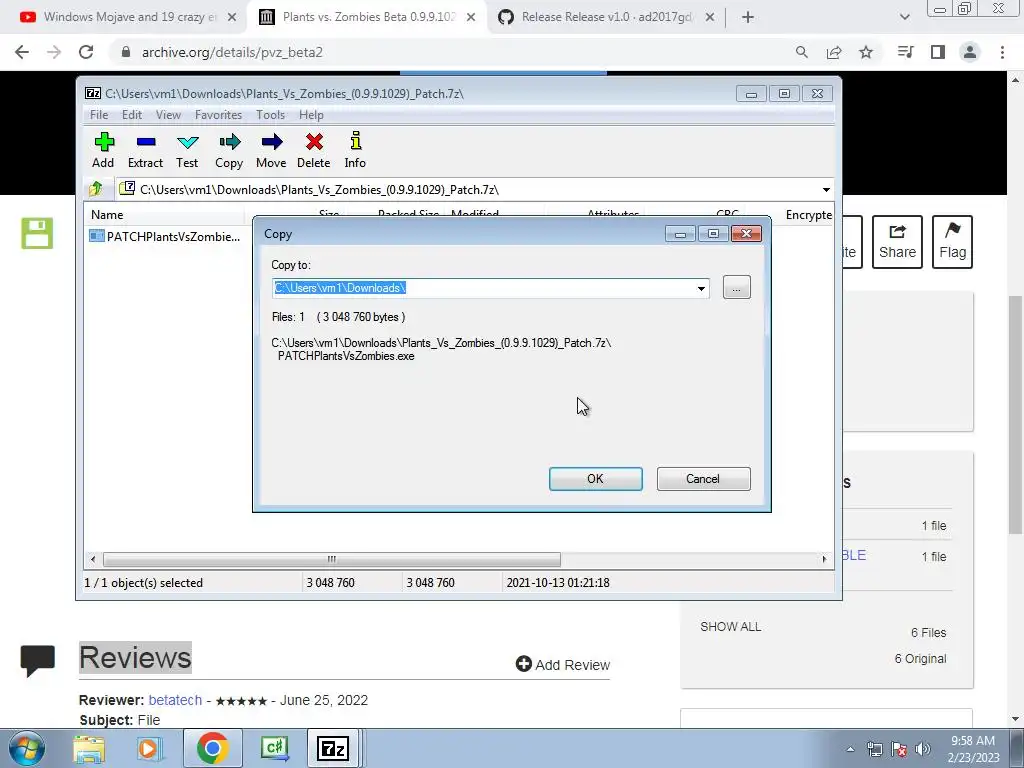Click the Share button on archive.org page
This screenshot has width=1024, height=768.
point(897,242)
